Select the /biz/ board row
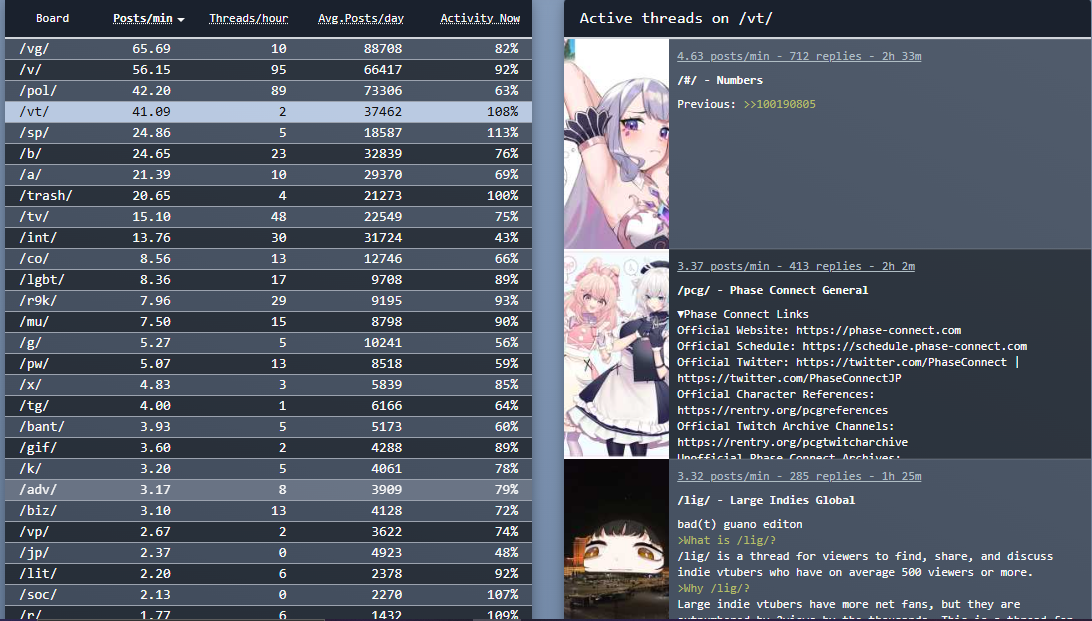Viewport: 1092px width, 621px height. (267, 511)
